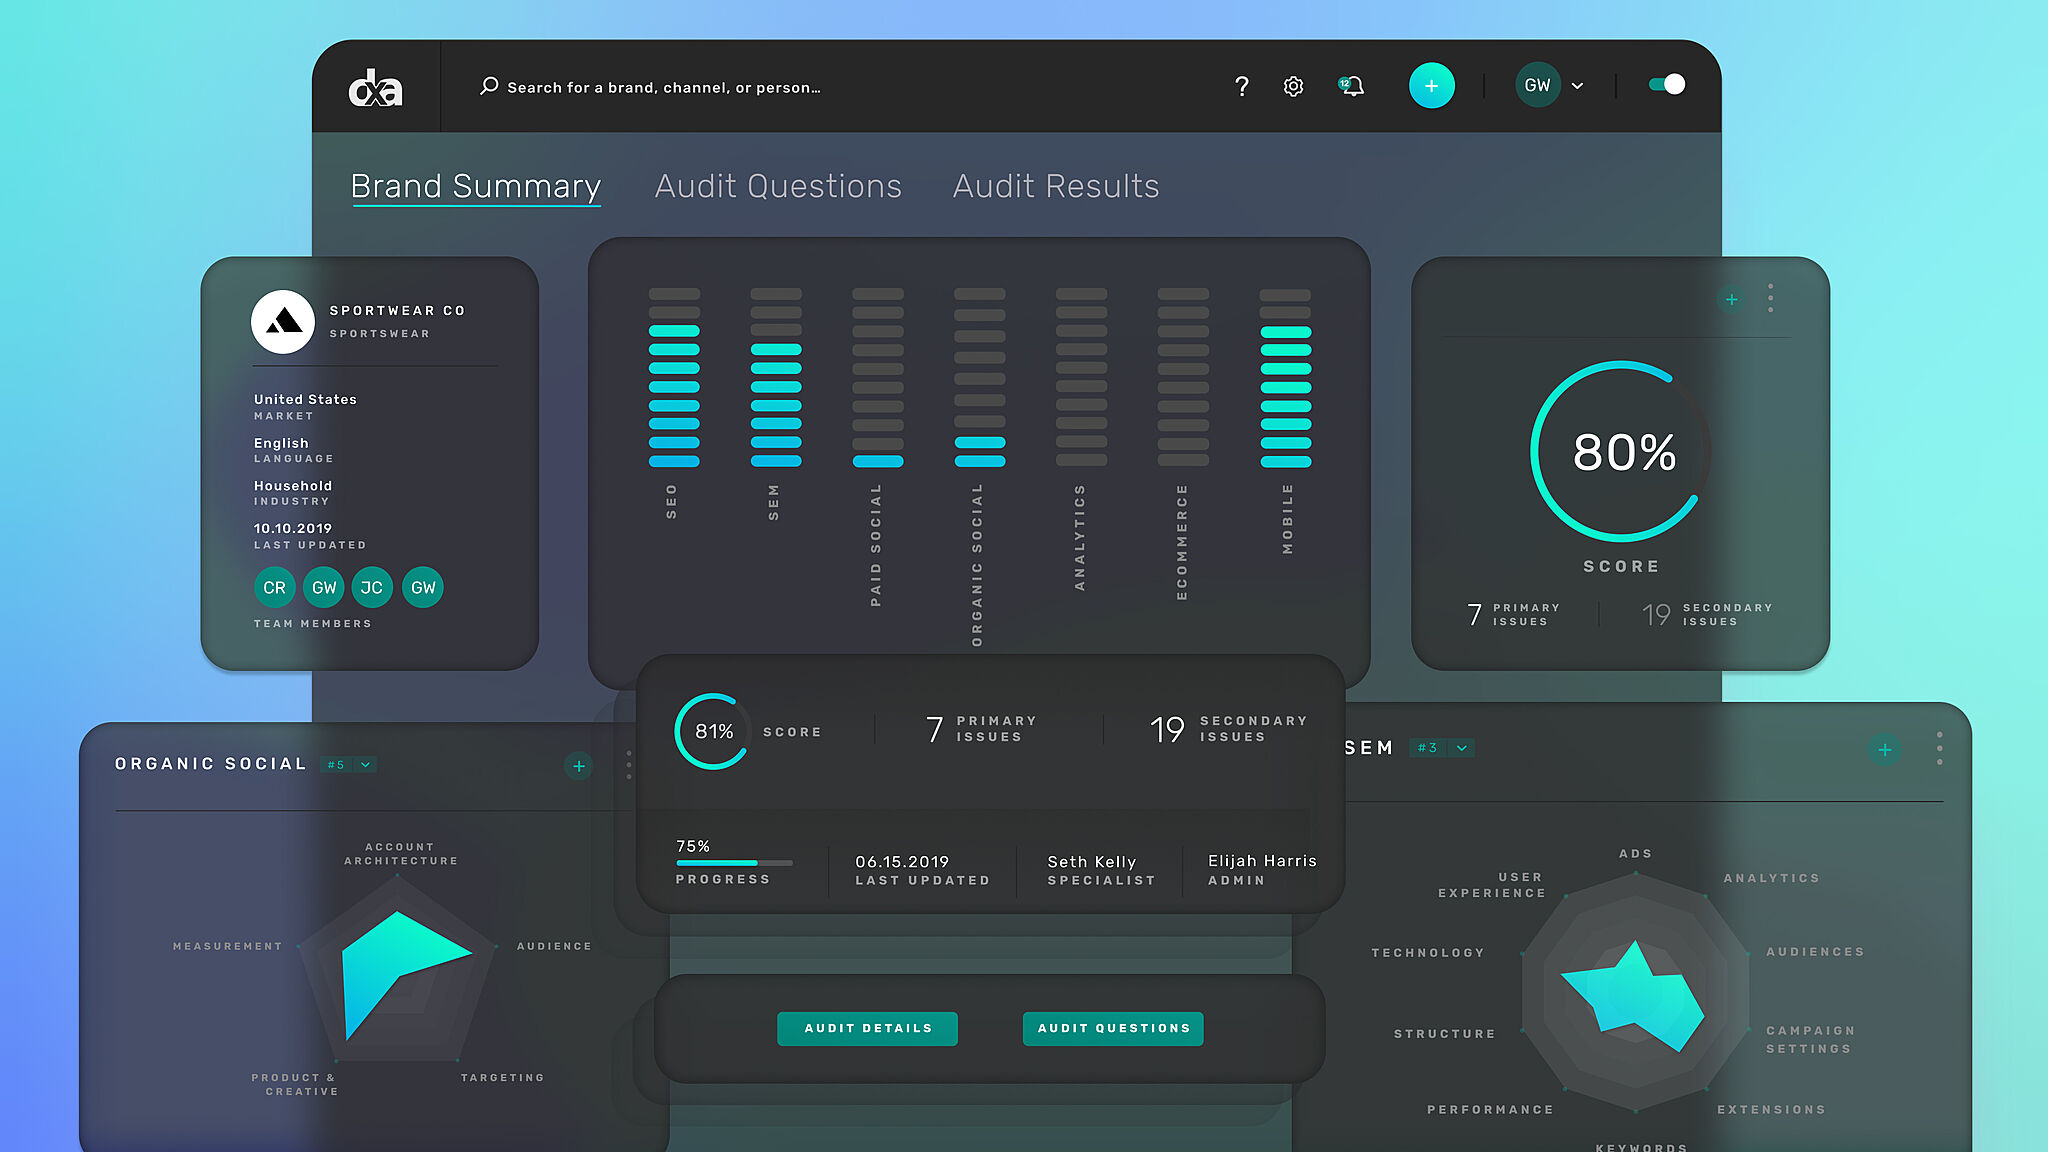Open the Audit Details button

tap(868, 1029)
